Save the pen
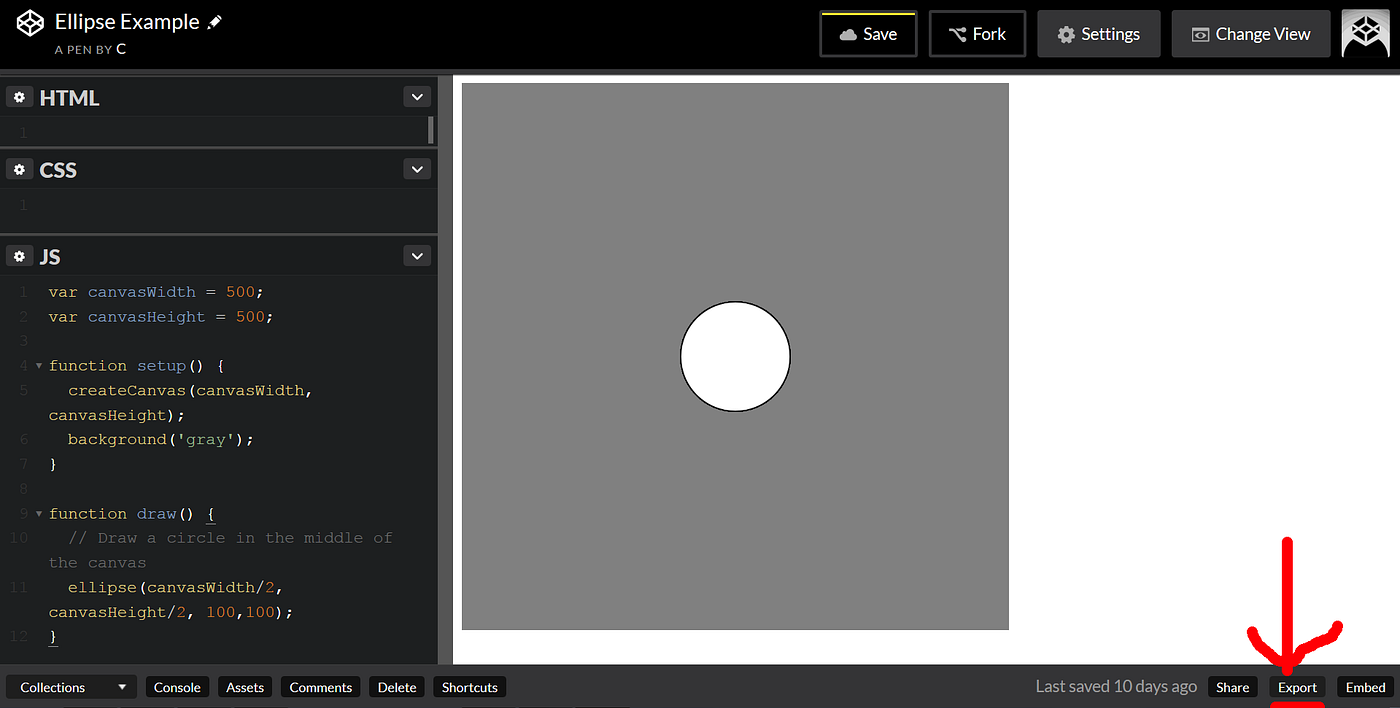 click(x=868, y=33)
